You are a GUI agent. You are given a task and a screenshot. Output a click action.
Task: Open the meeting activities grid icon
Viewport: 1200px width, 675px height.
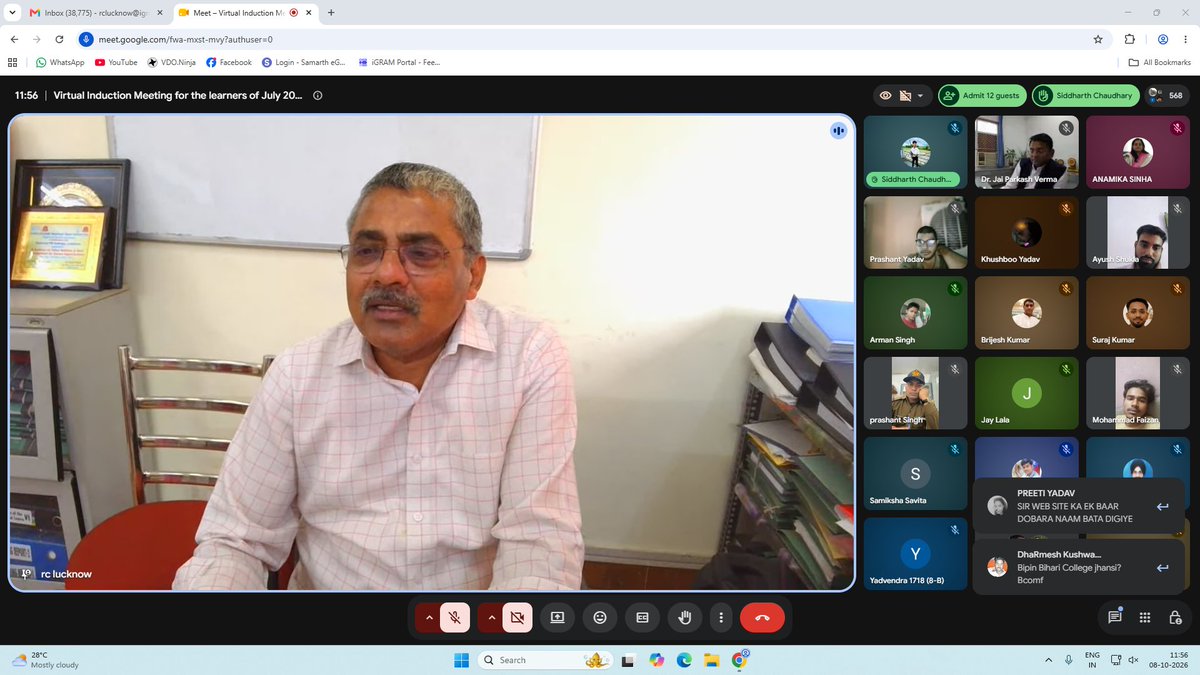pyautogui.click(x=1145, y=618)
